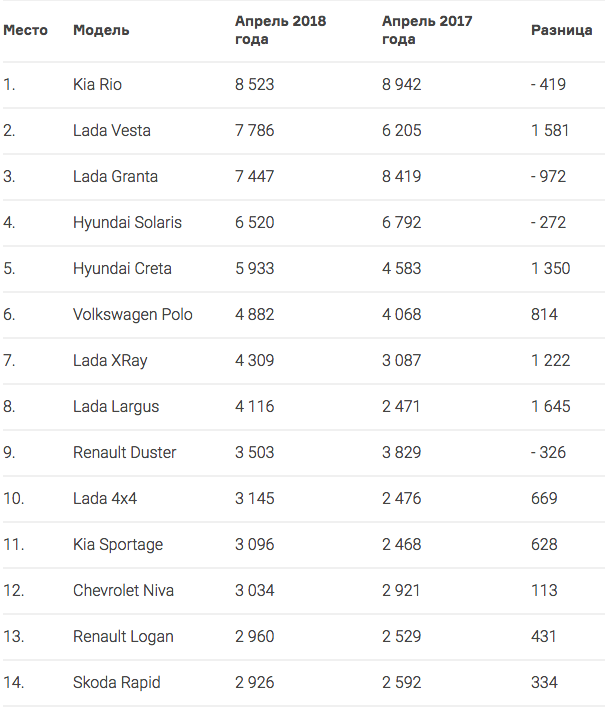This screenshot has width=608, height=708.
Task: Click the Разница column header
Action: (x=562, y=30)
